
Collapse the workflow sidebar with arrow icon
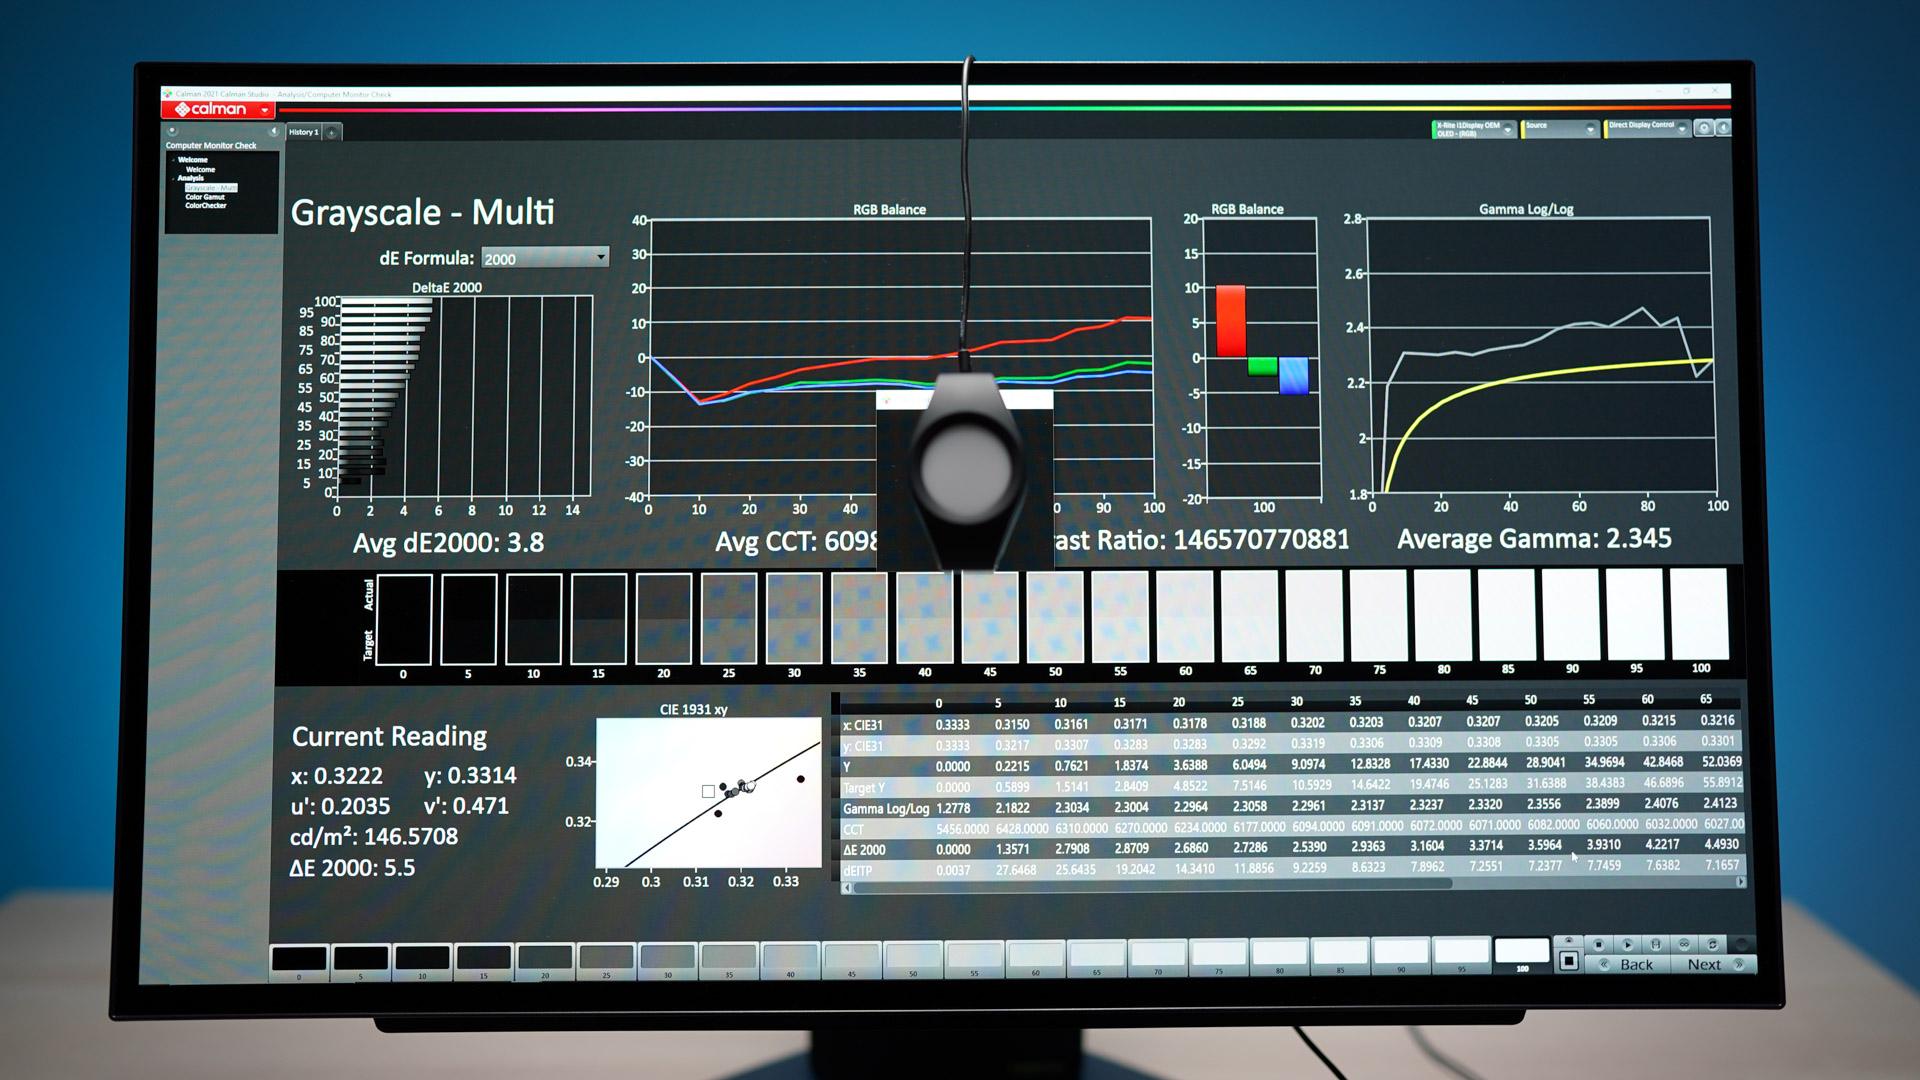[273, 131]
